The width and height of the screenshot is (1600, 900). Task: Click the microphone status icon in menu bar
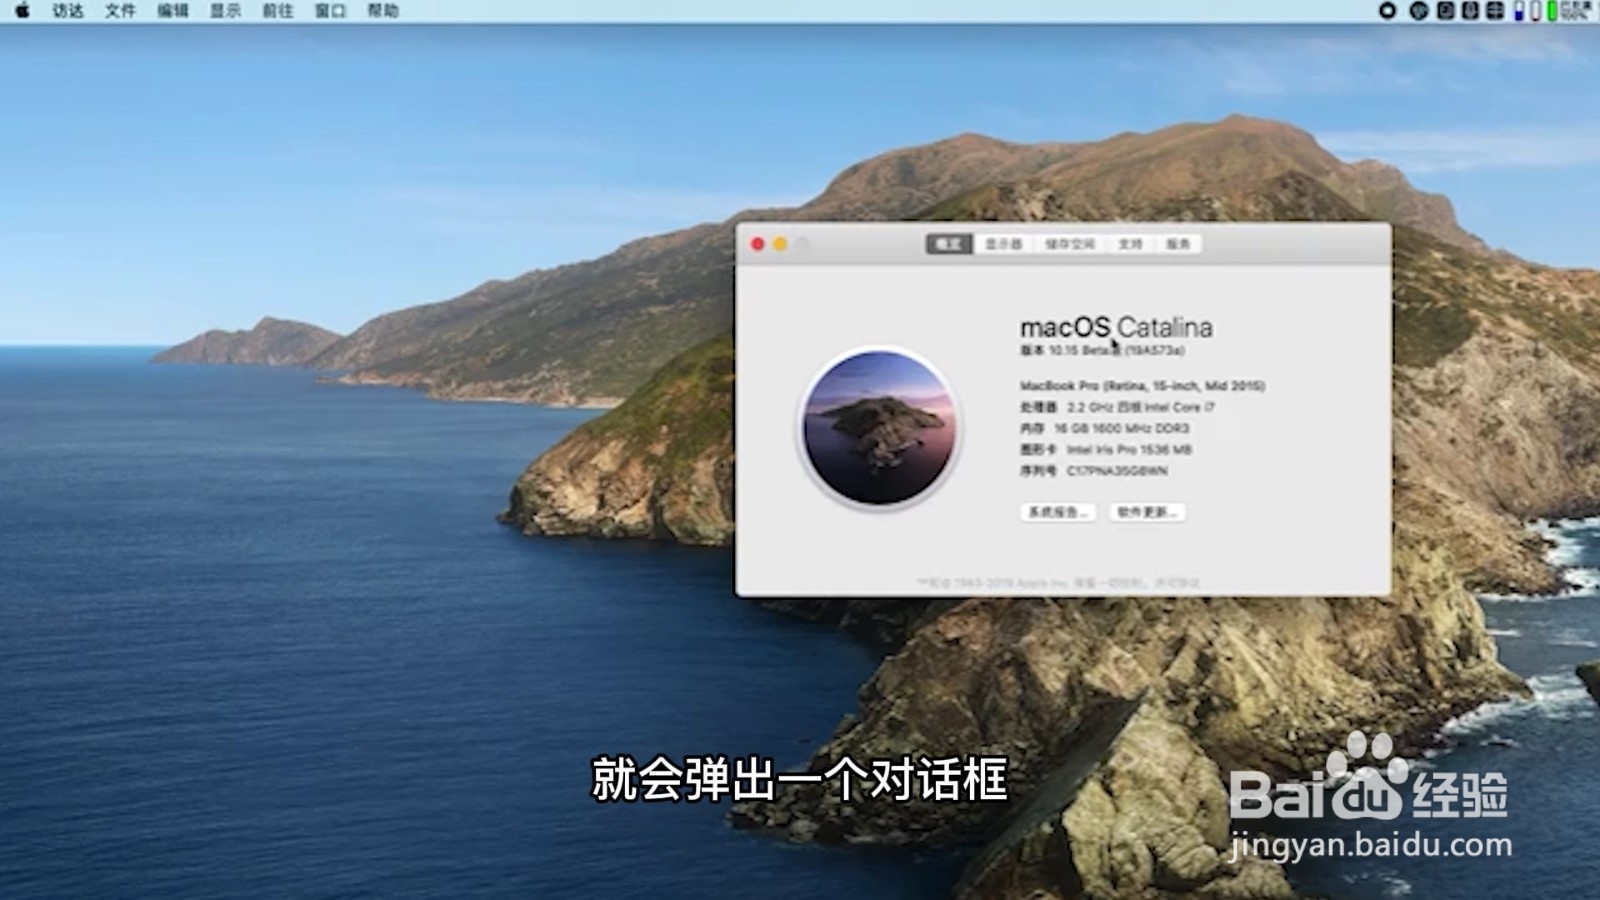1470,11
